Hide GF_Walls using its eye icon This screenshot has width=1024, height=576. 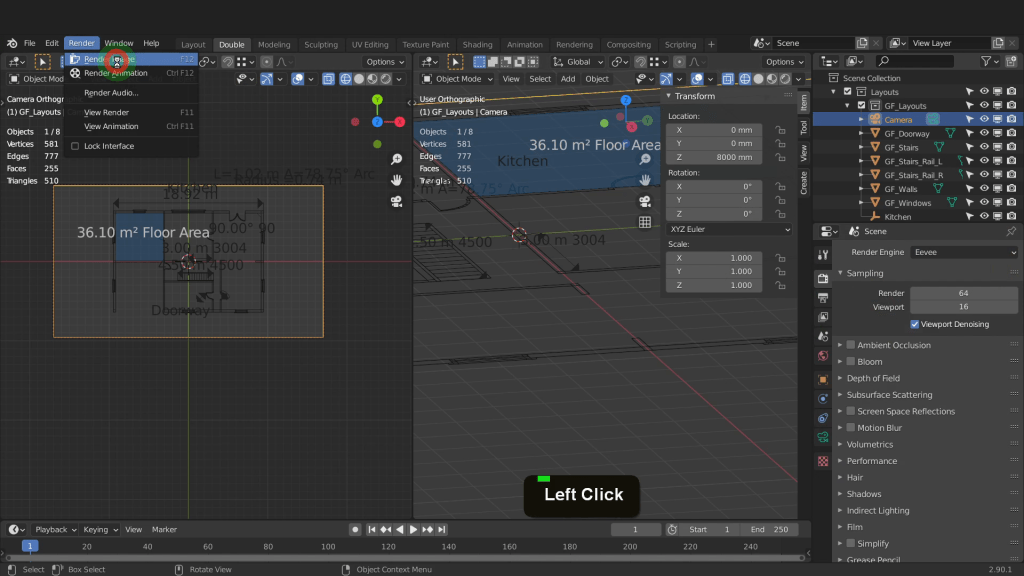coord(984,189)
